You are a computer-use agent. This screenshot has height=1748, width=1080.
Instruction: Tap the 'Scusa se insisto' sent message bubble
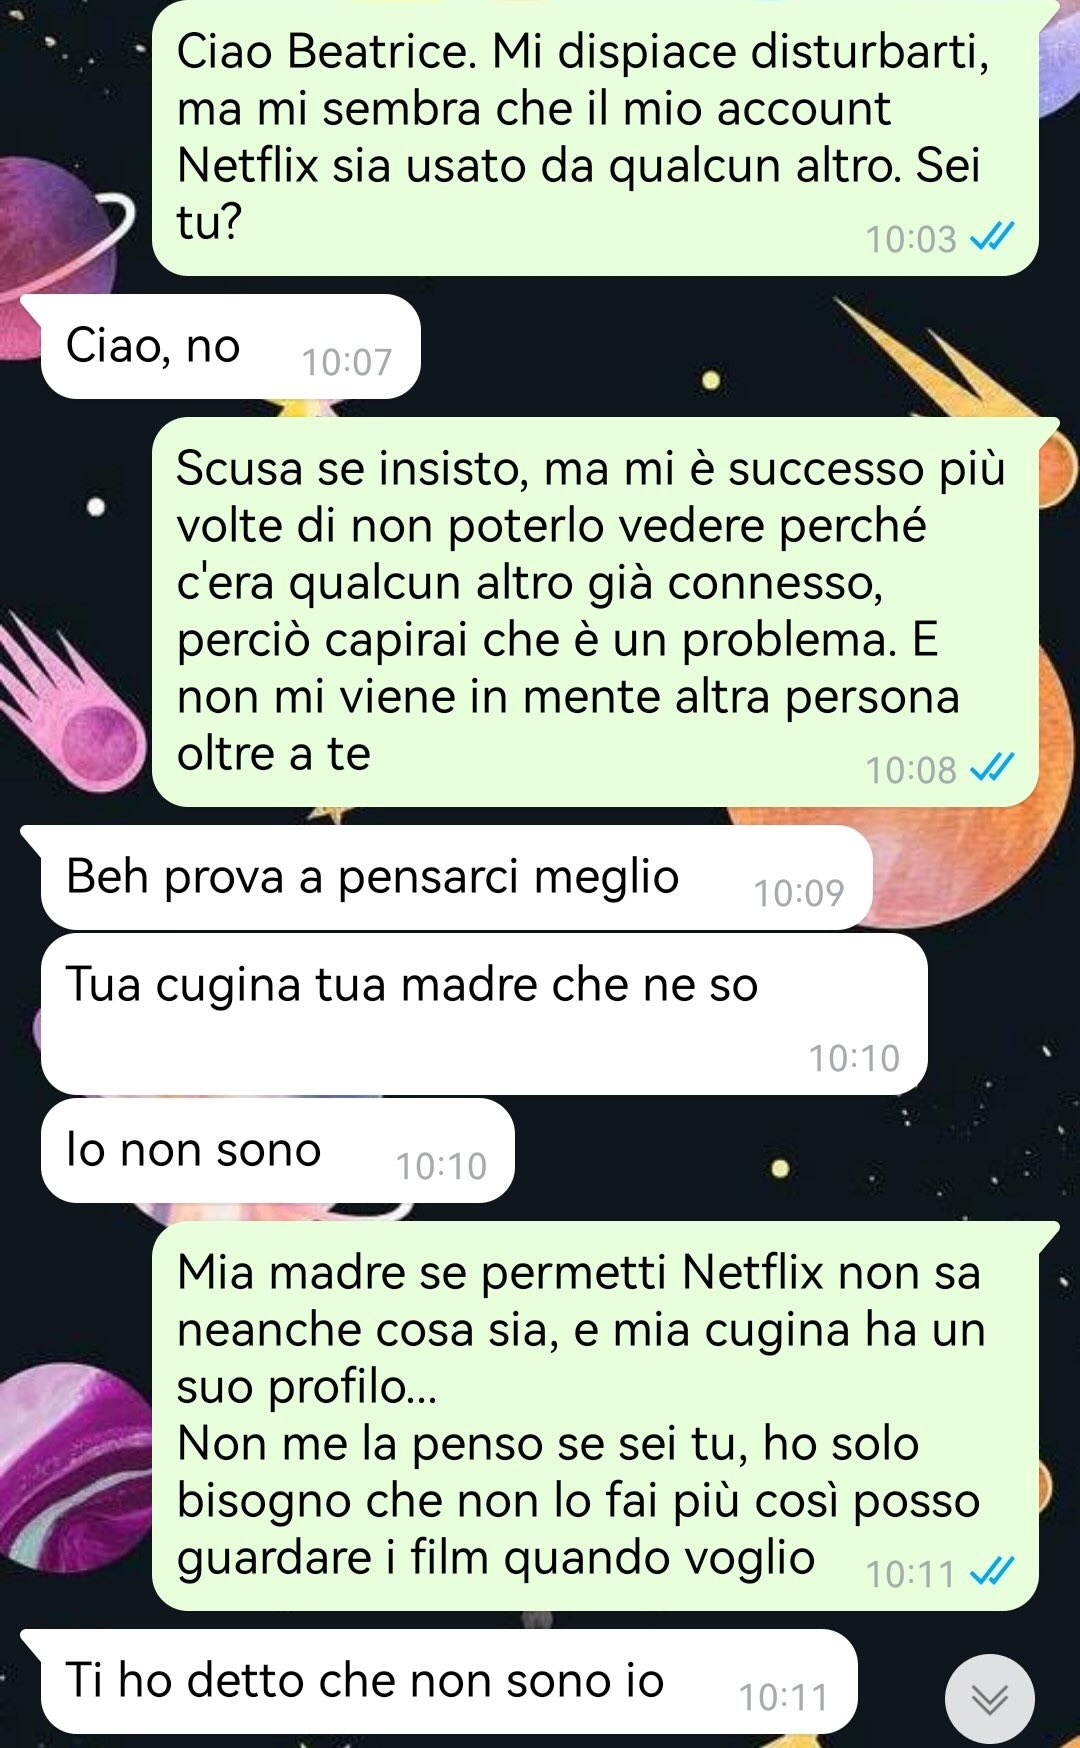(595, 612)
